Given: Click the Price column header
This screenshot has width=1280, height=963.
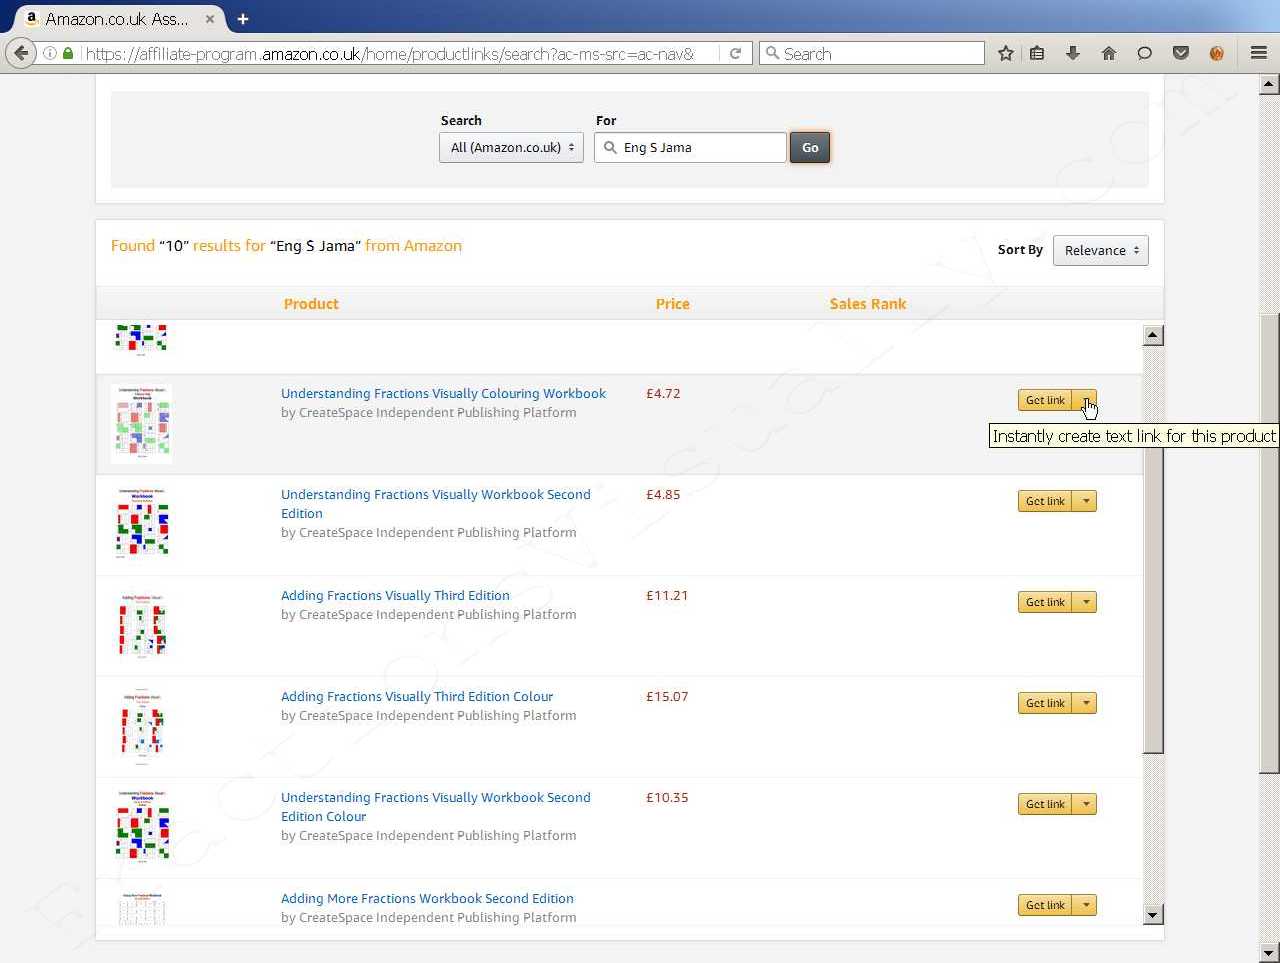Looking at the screenshot, I should 672,303.
